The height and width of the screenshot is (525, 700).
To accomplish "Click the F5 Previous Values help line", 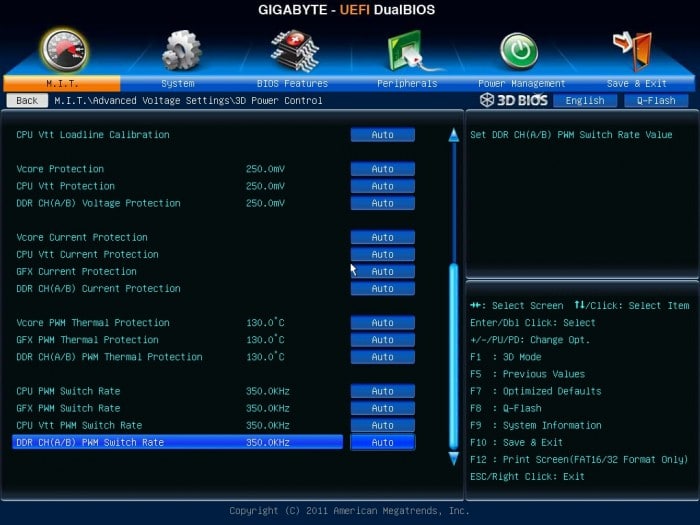I will pos(528,374).
